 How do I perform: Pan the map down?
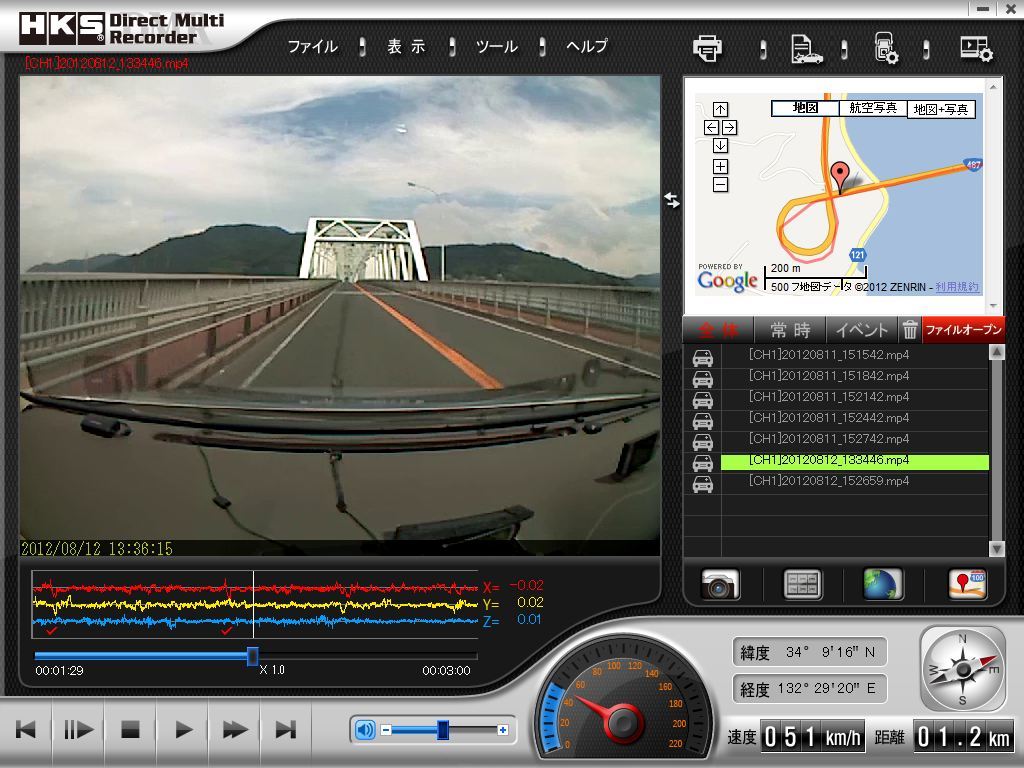click(720, 146)
